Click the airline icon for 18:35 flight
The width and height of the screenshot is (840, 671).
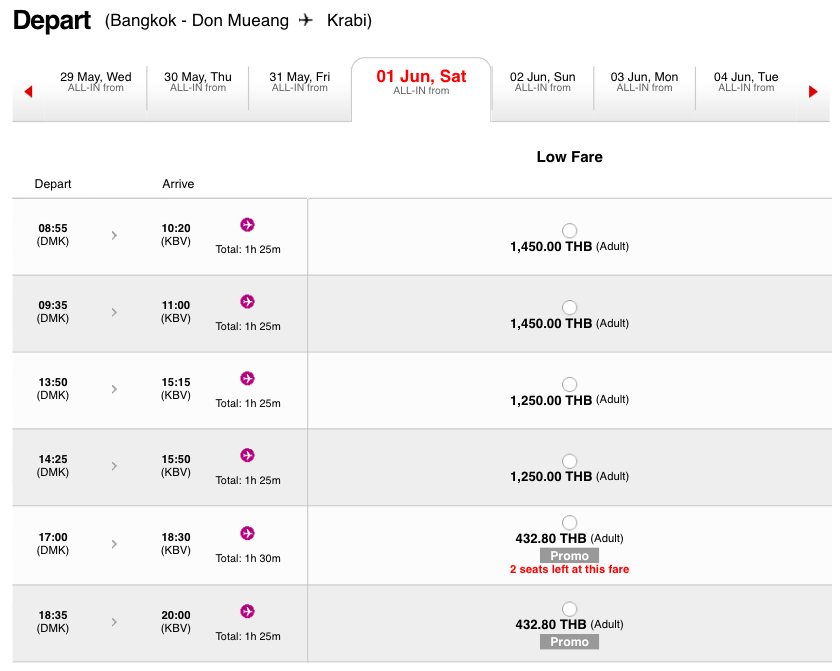(x=247, y=611)
